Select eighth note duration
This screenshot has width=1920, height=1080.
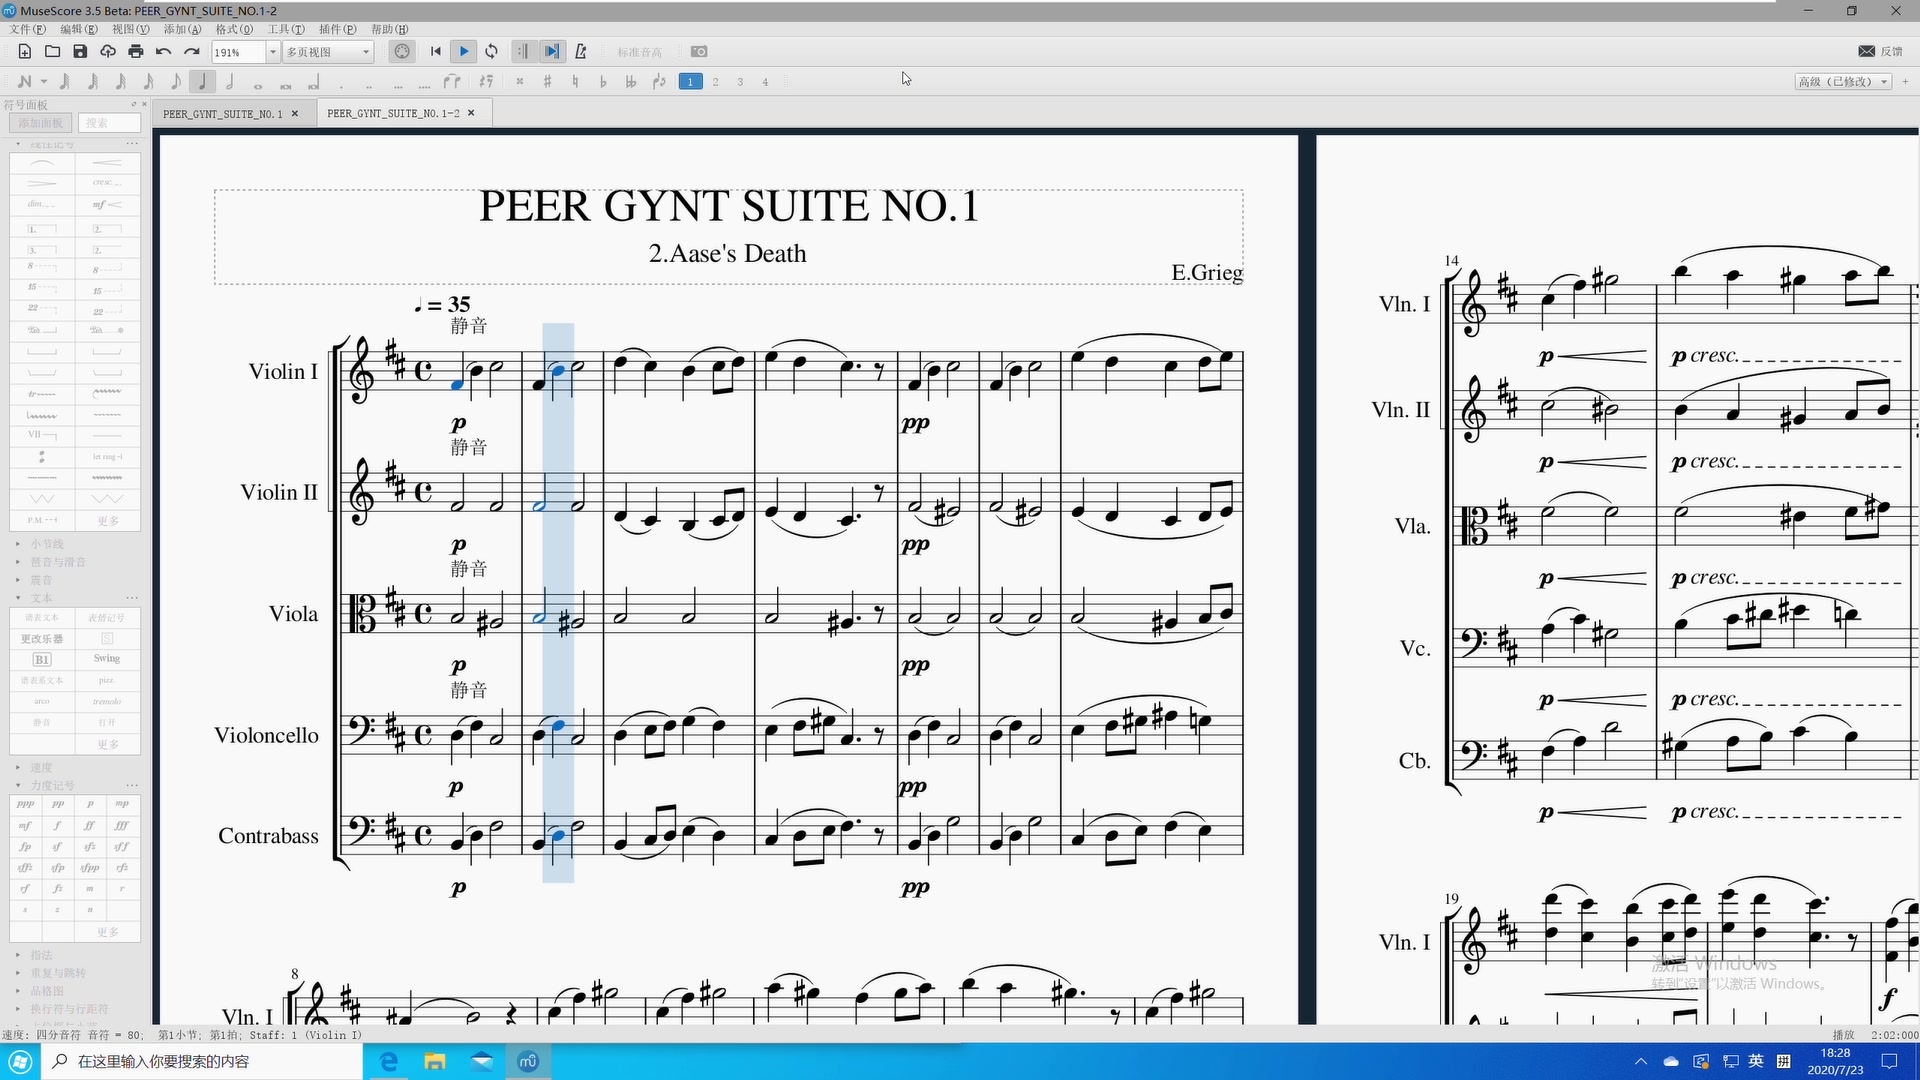pos(175,82)
